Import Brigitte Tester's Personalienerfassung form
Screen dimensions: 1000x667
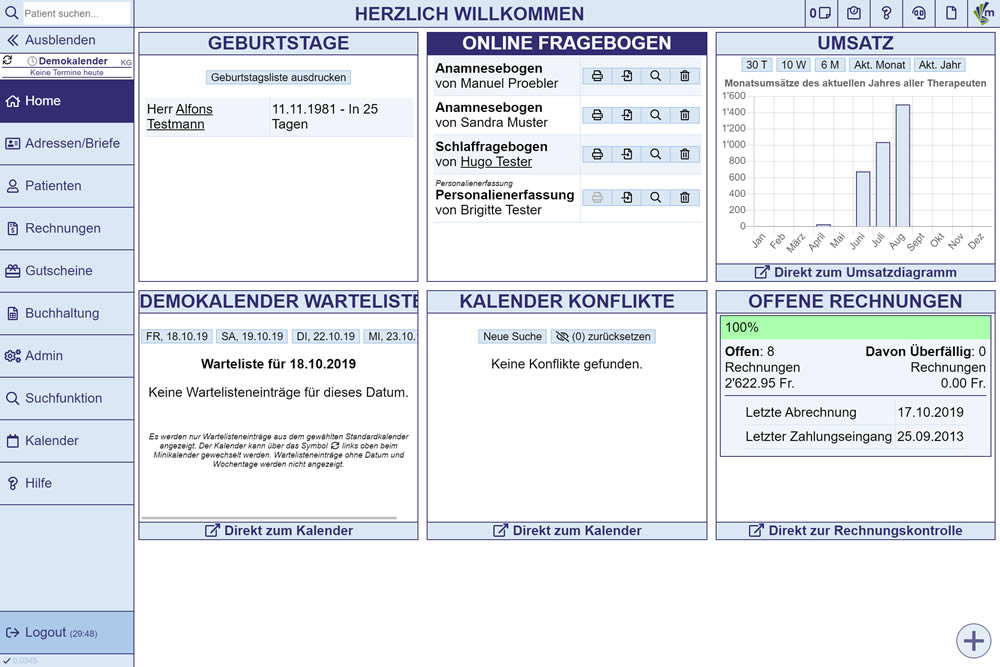click(x=626, y=198)
